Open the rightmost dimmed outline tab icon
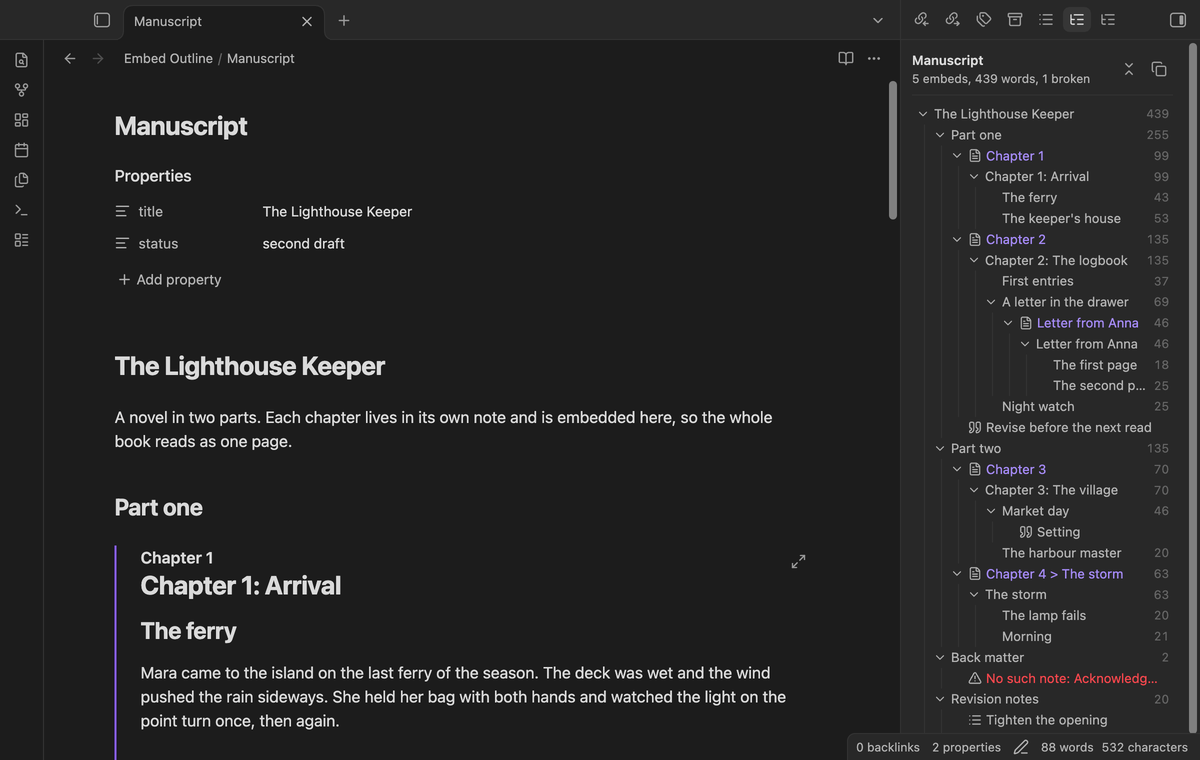The image size is (1200, 760). [1108, 20]
